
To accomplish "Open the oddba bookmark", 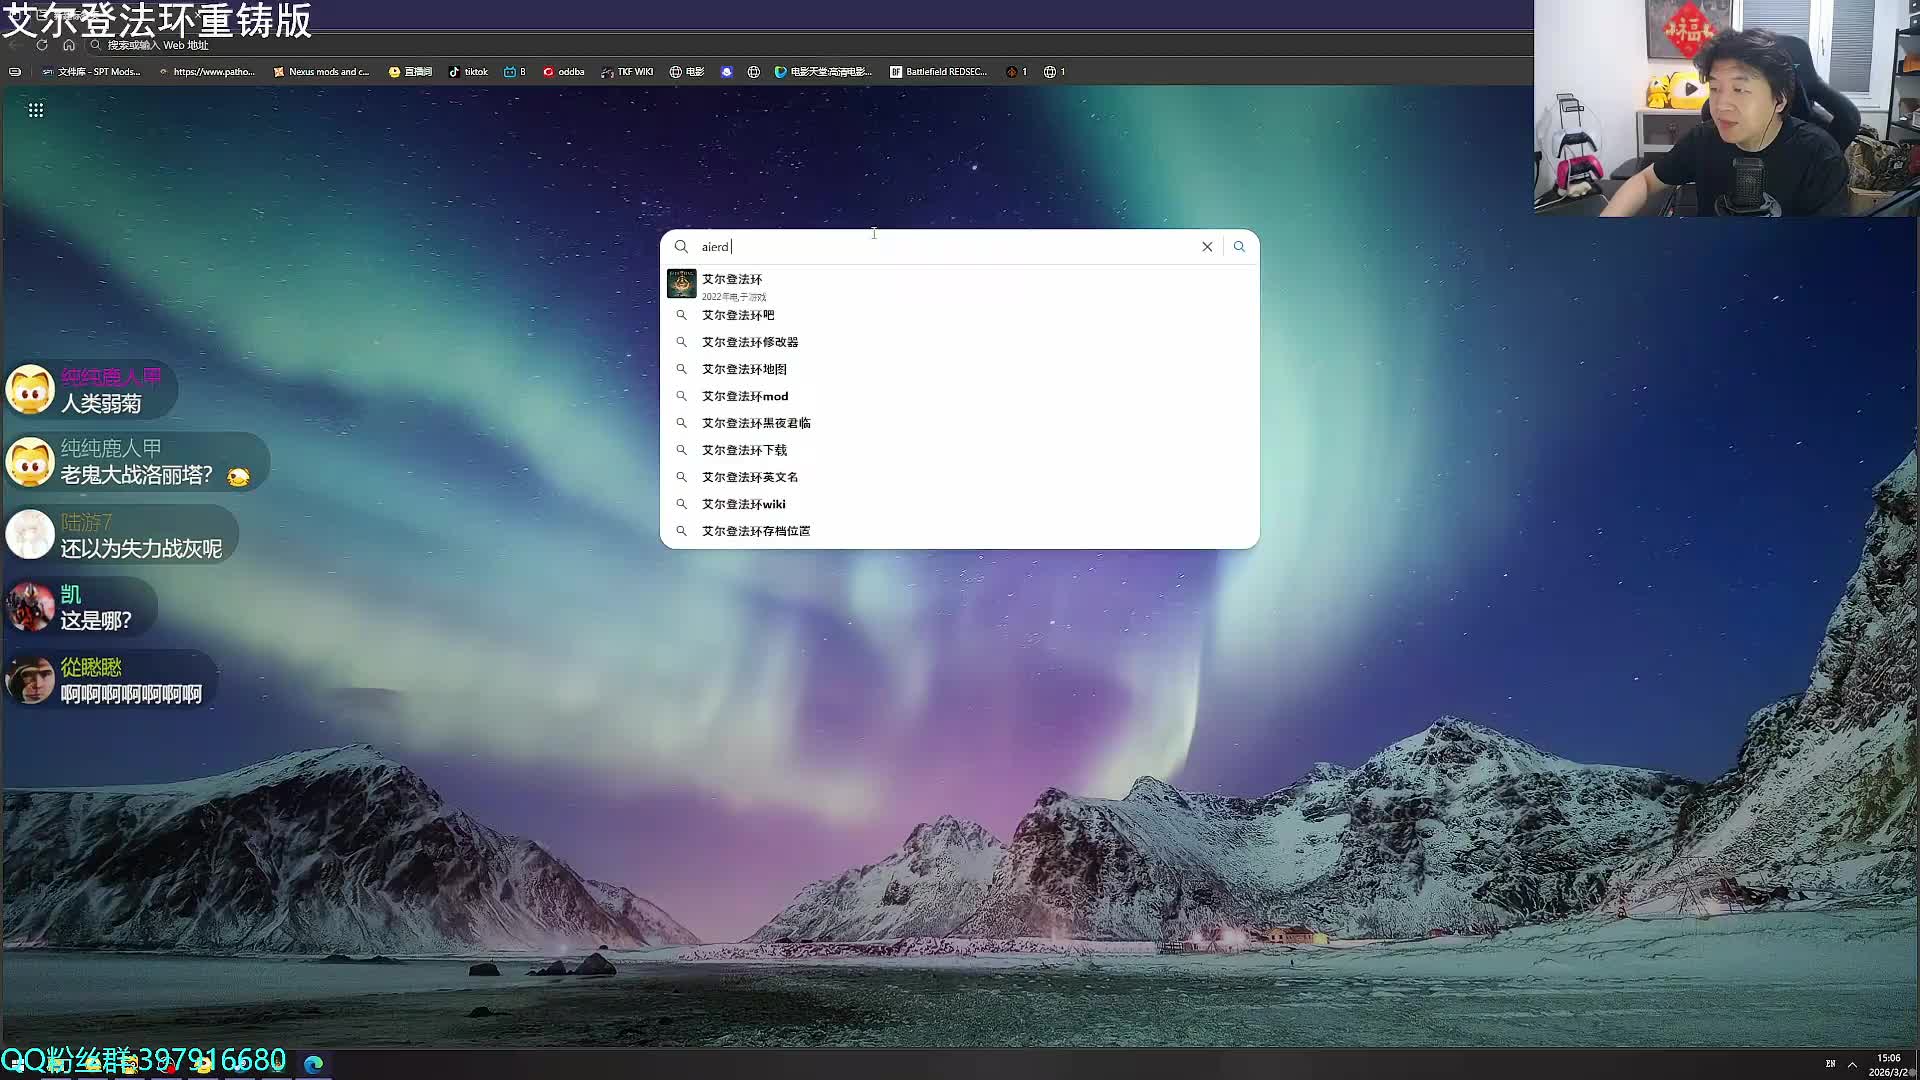I will [564, 72].
